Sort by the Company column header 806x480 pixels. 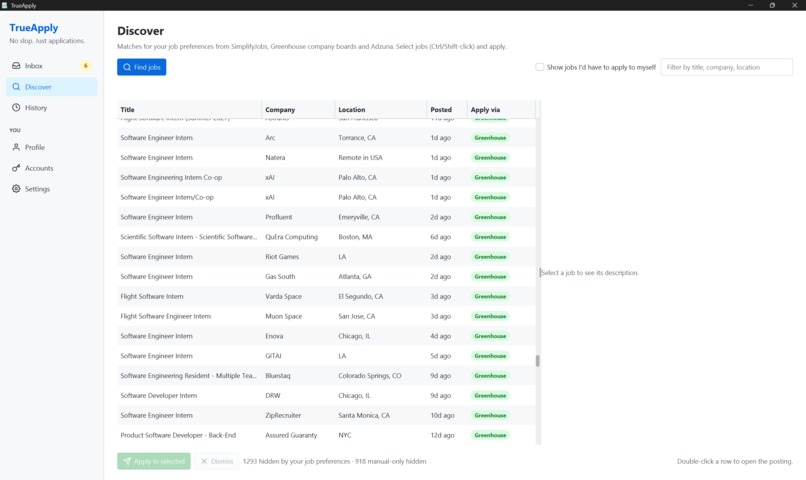[x=298, y=109]
